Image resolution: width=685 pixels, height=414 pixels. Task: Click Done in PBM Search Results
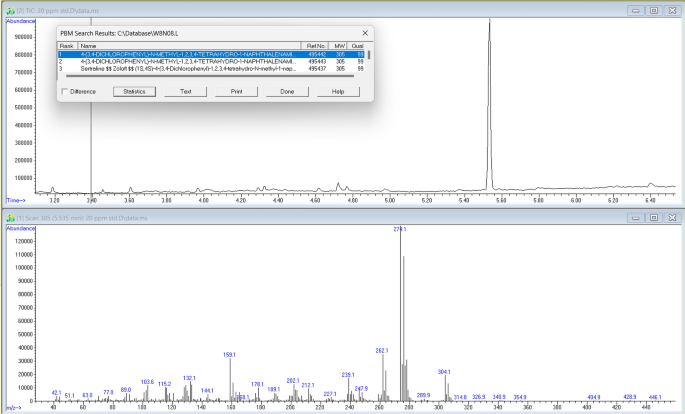[287, 92]
